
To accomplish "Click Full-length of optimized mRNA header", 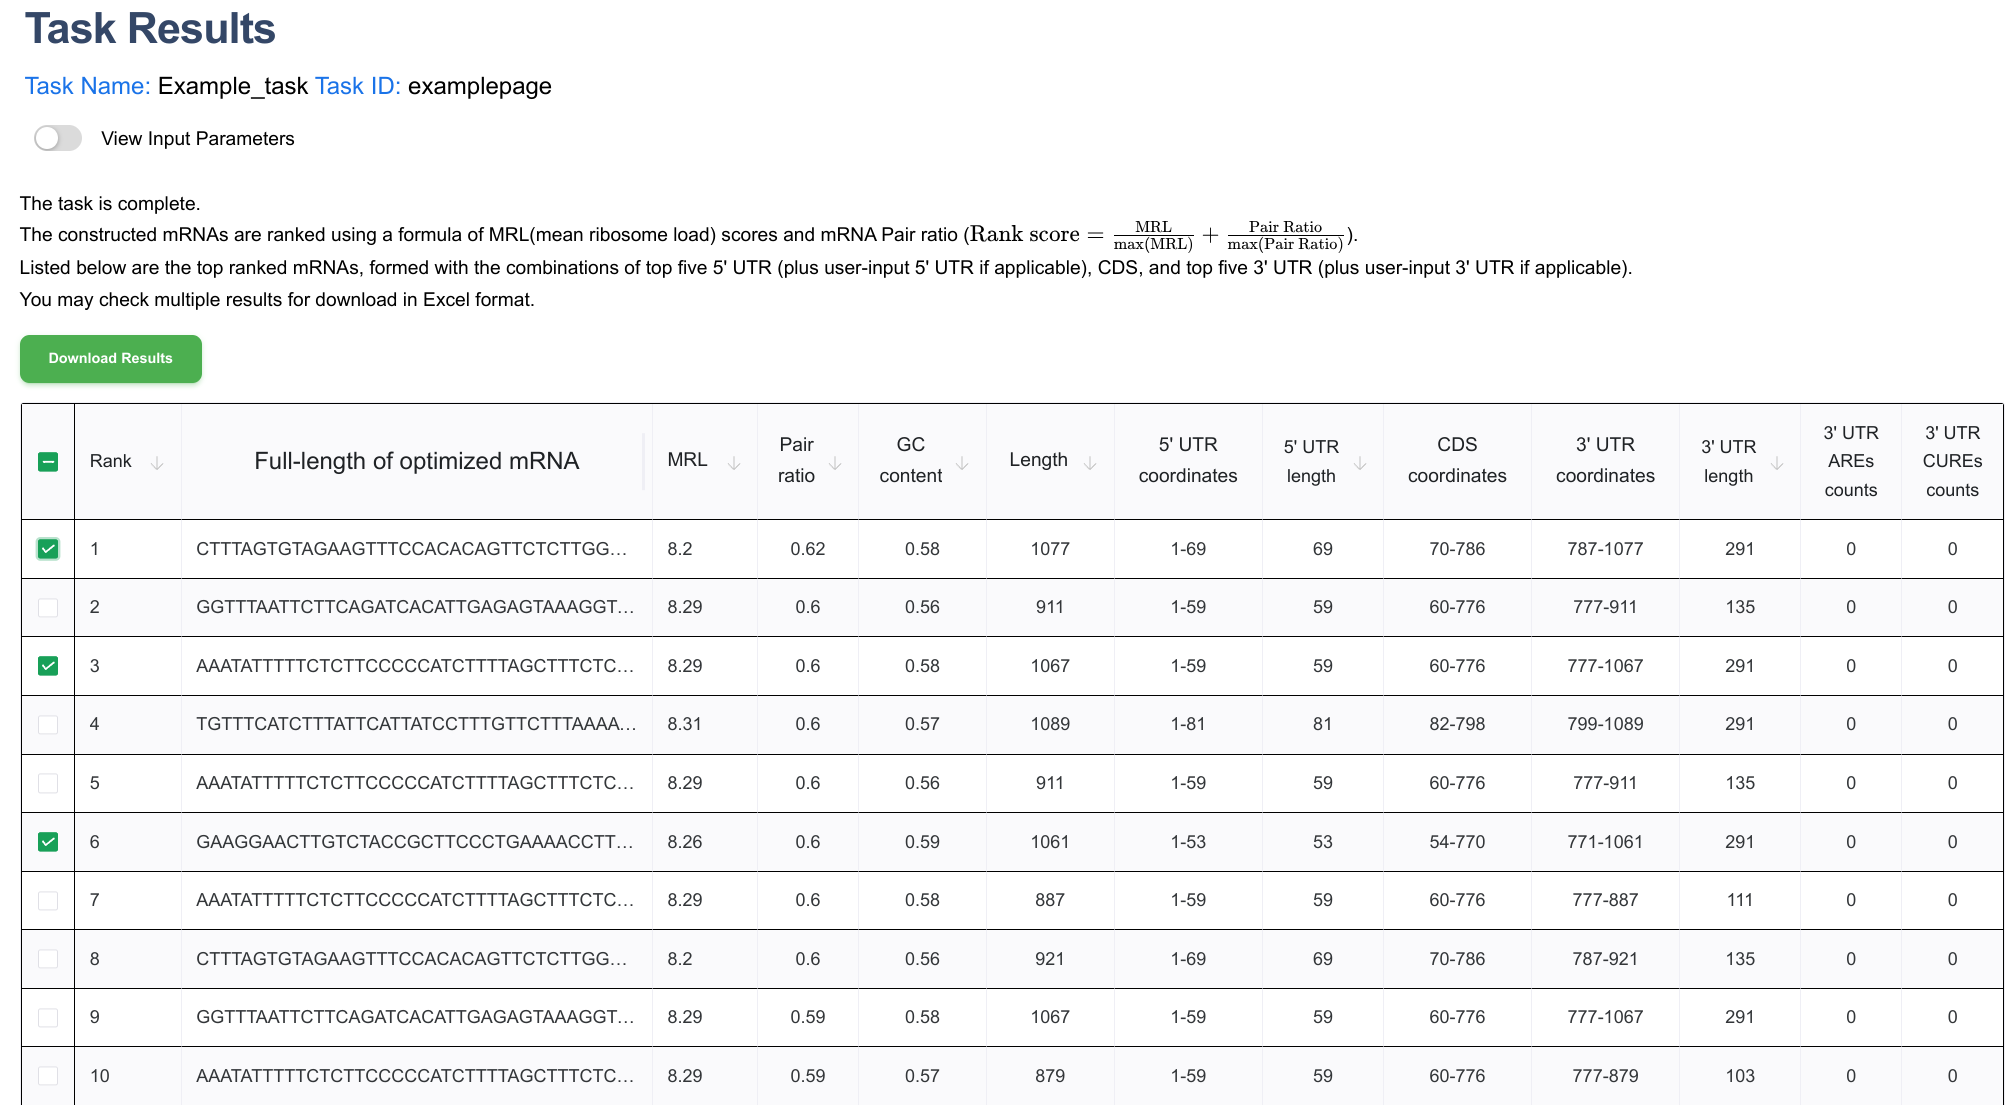I will (416, 461).
